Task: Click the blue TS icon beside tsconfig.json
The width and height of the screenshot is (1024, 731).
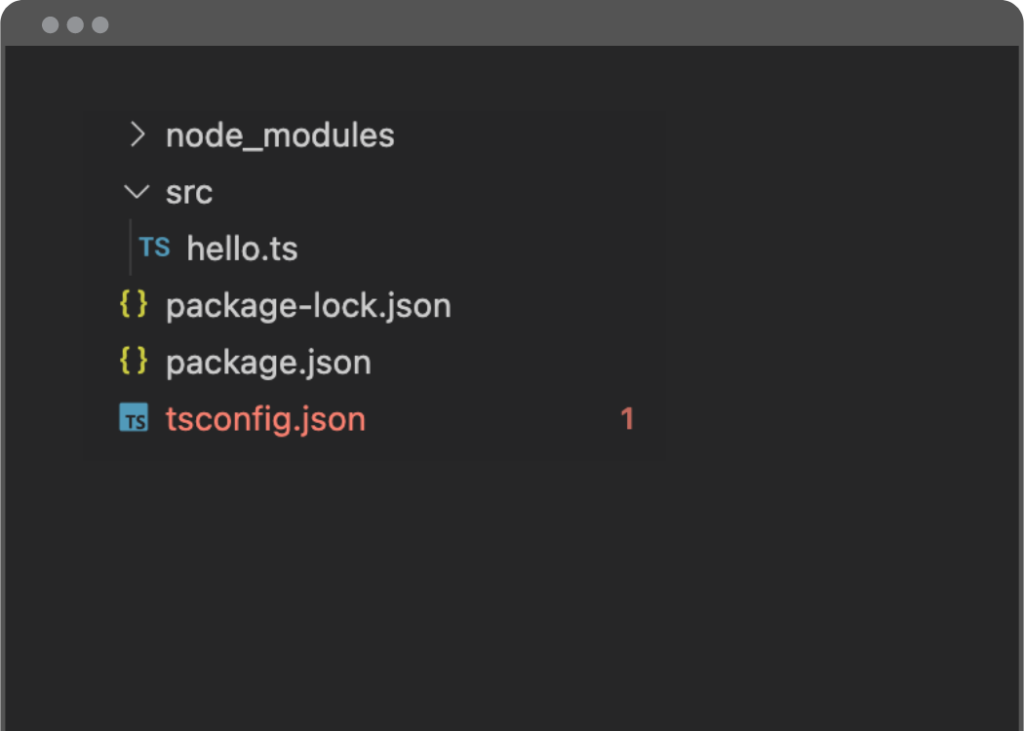Action: pyautogui.click(x=134, y=417)
